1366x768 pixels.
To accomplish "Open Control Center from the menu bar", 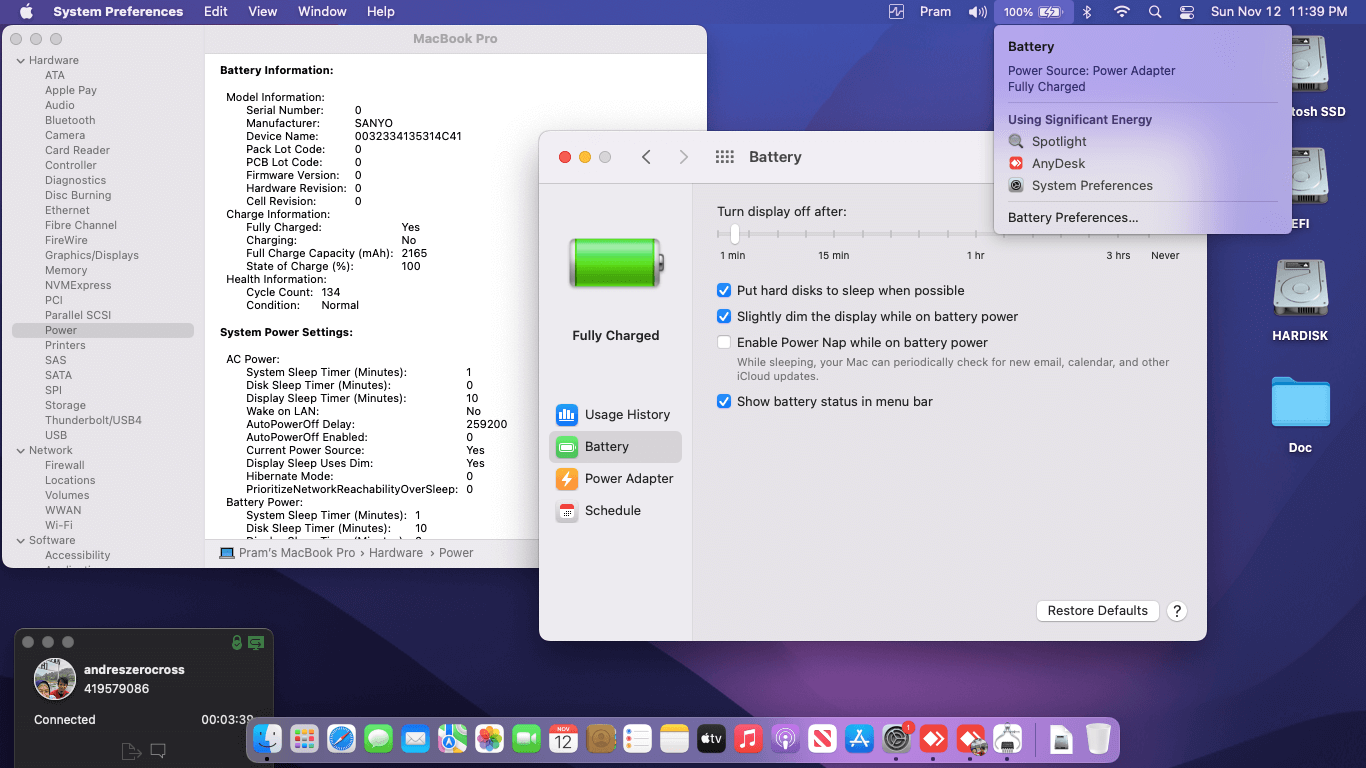I will tap(1187, 12).
